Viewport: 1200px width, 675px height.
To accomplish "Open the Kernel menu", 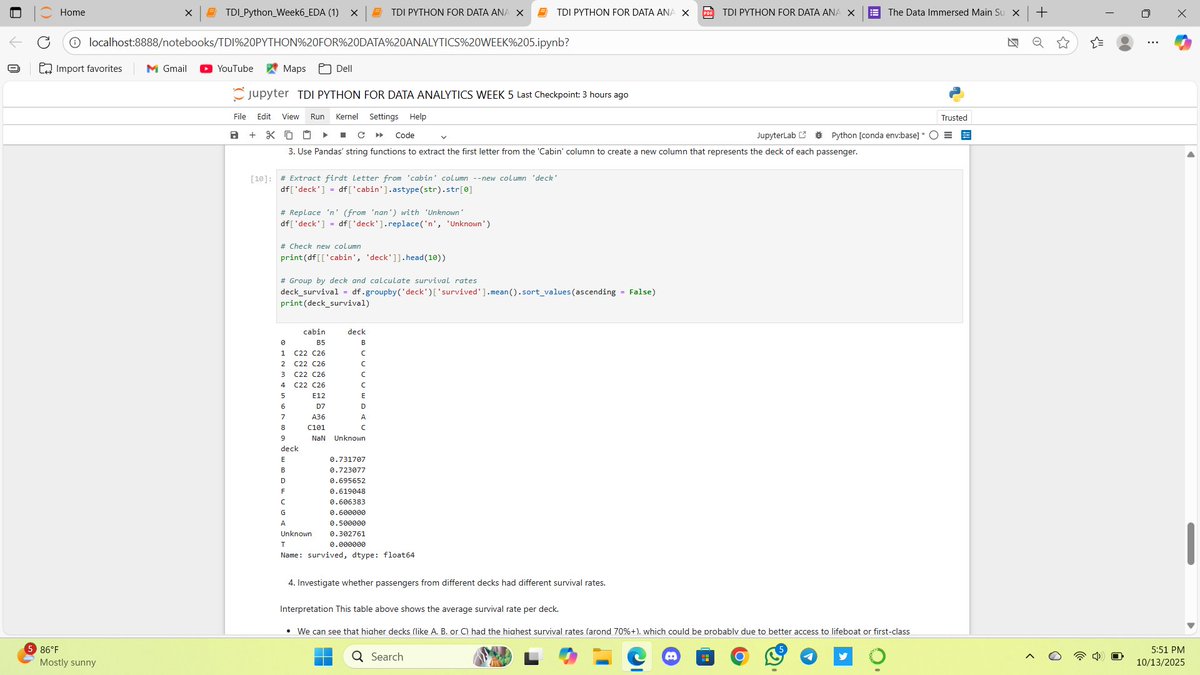I will 346,116.
